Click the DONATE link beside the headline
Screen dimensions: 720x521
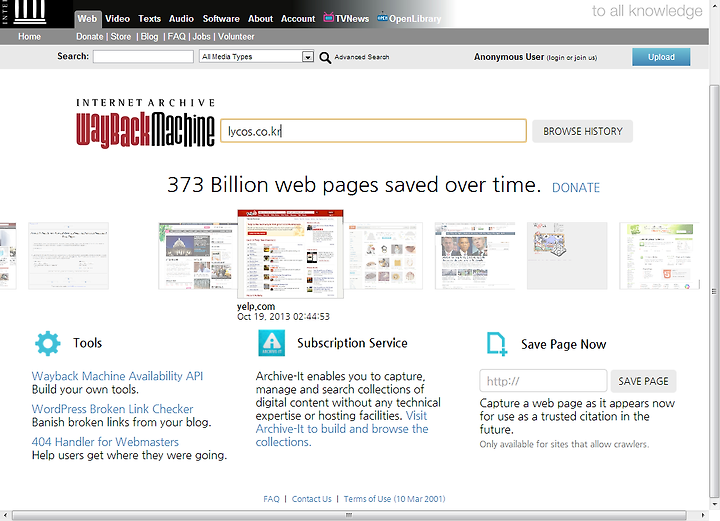point(576,188)
